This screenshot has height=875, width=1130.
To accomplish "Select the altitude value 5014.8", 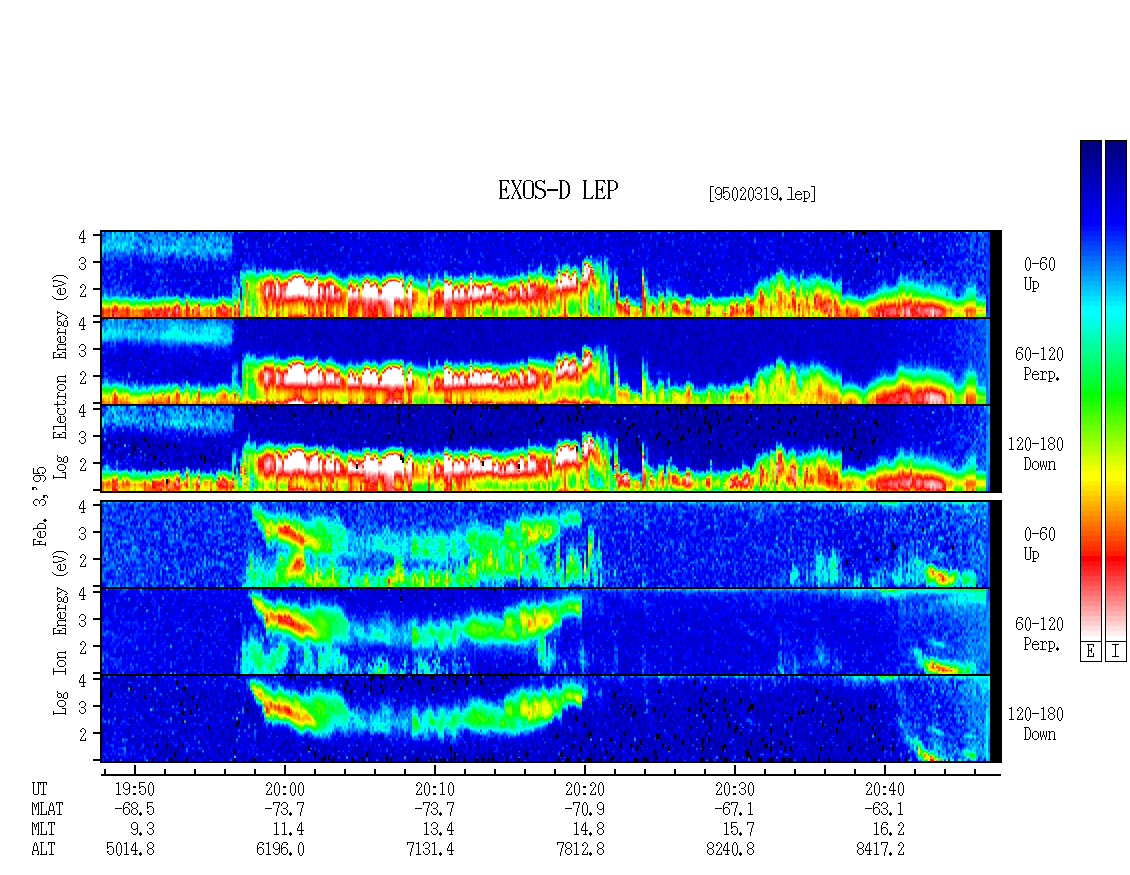I will 130,850.
